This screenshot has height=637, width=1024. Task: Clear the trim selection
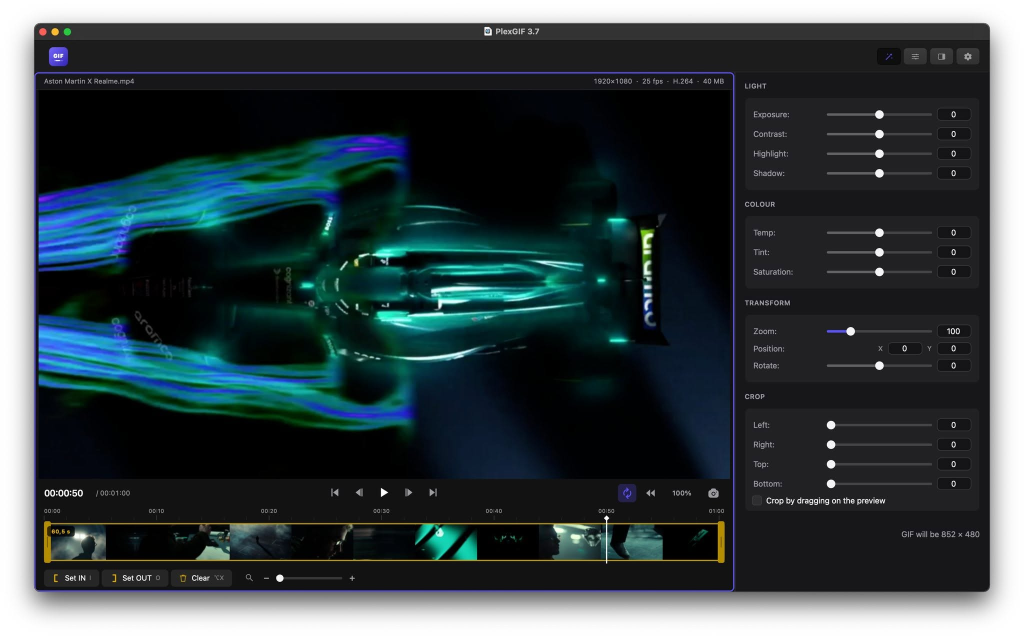pyautogui.click(x=201, y=578)
